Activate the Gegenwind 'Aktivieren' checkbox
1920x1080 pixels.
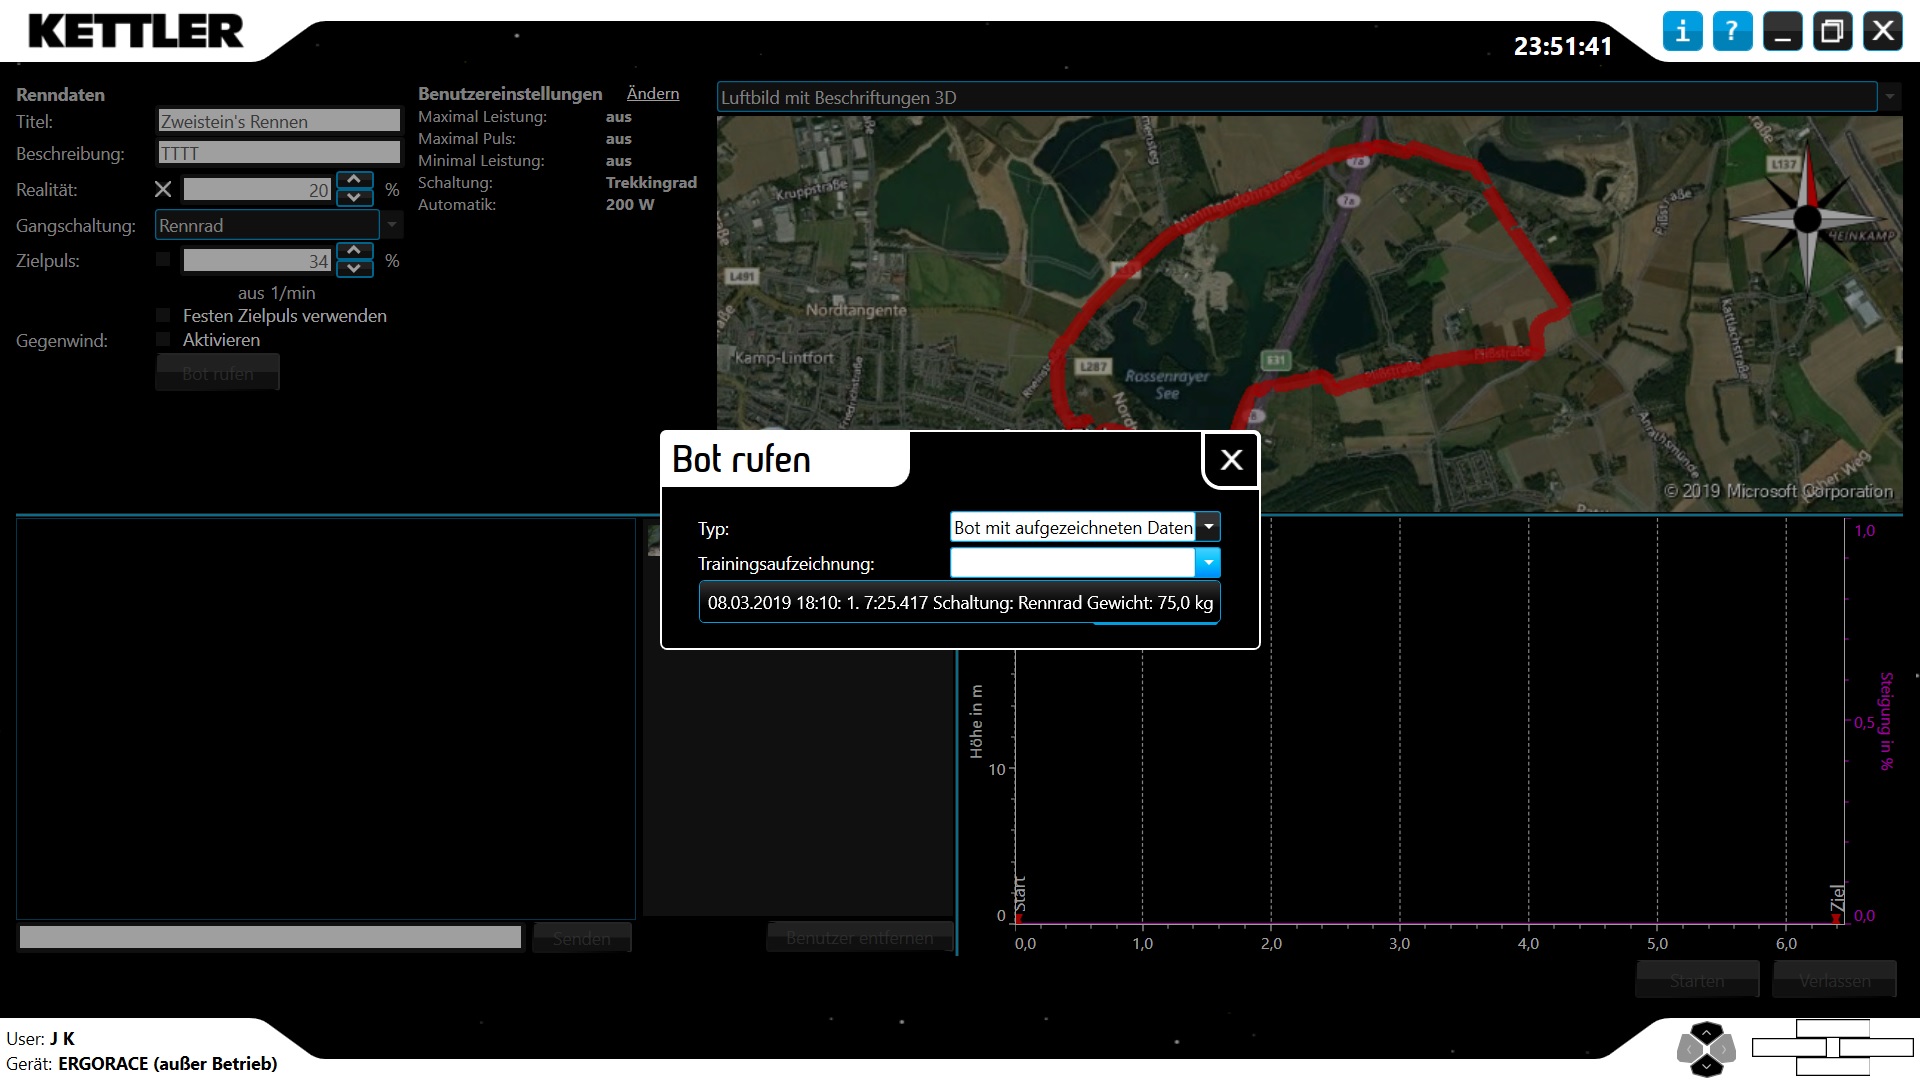pyautogui.click(x=163, y=340)
